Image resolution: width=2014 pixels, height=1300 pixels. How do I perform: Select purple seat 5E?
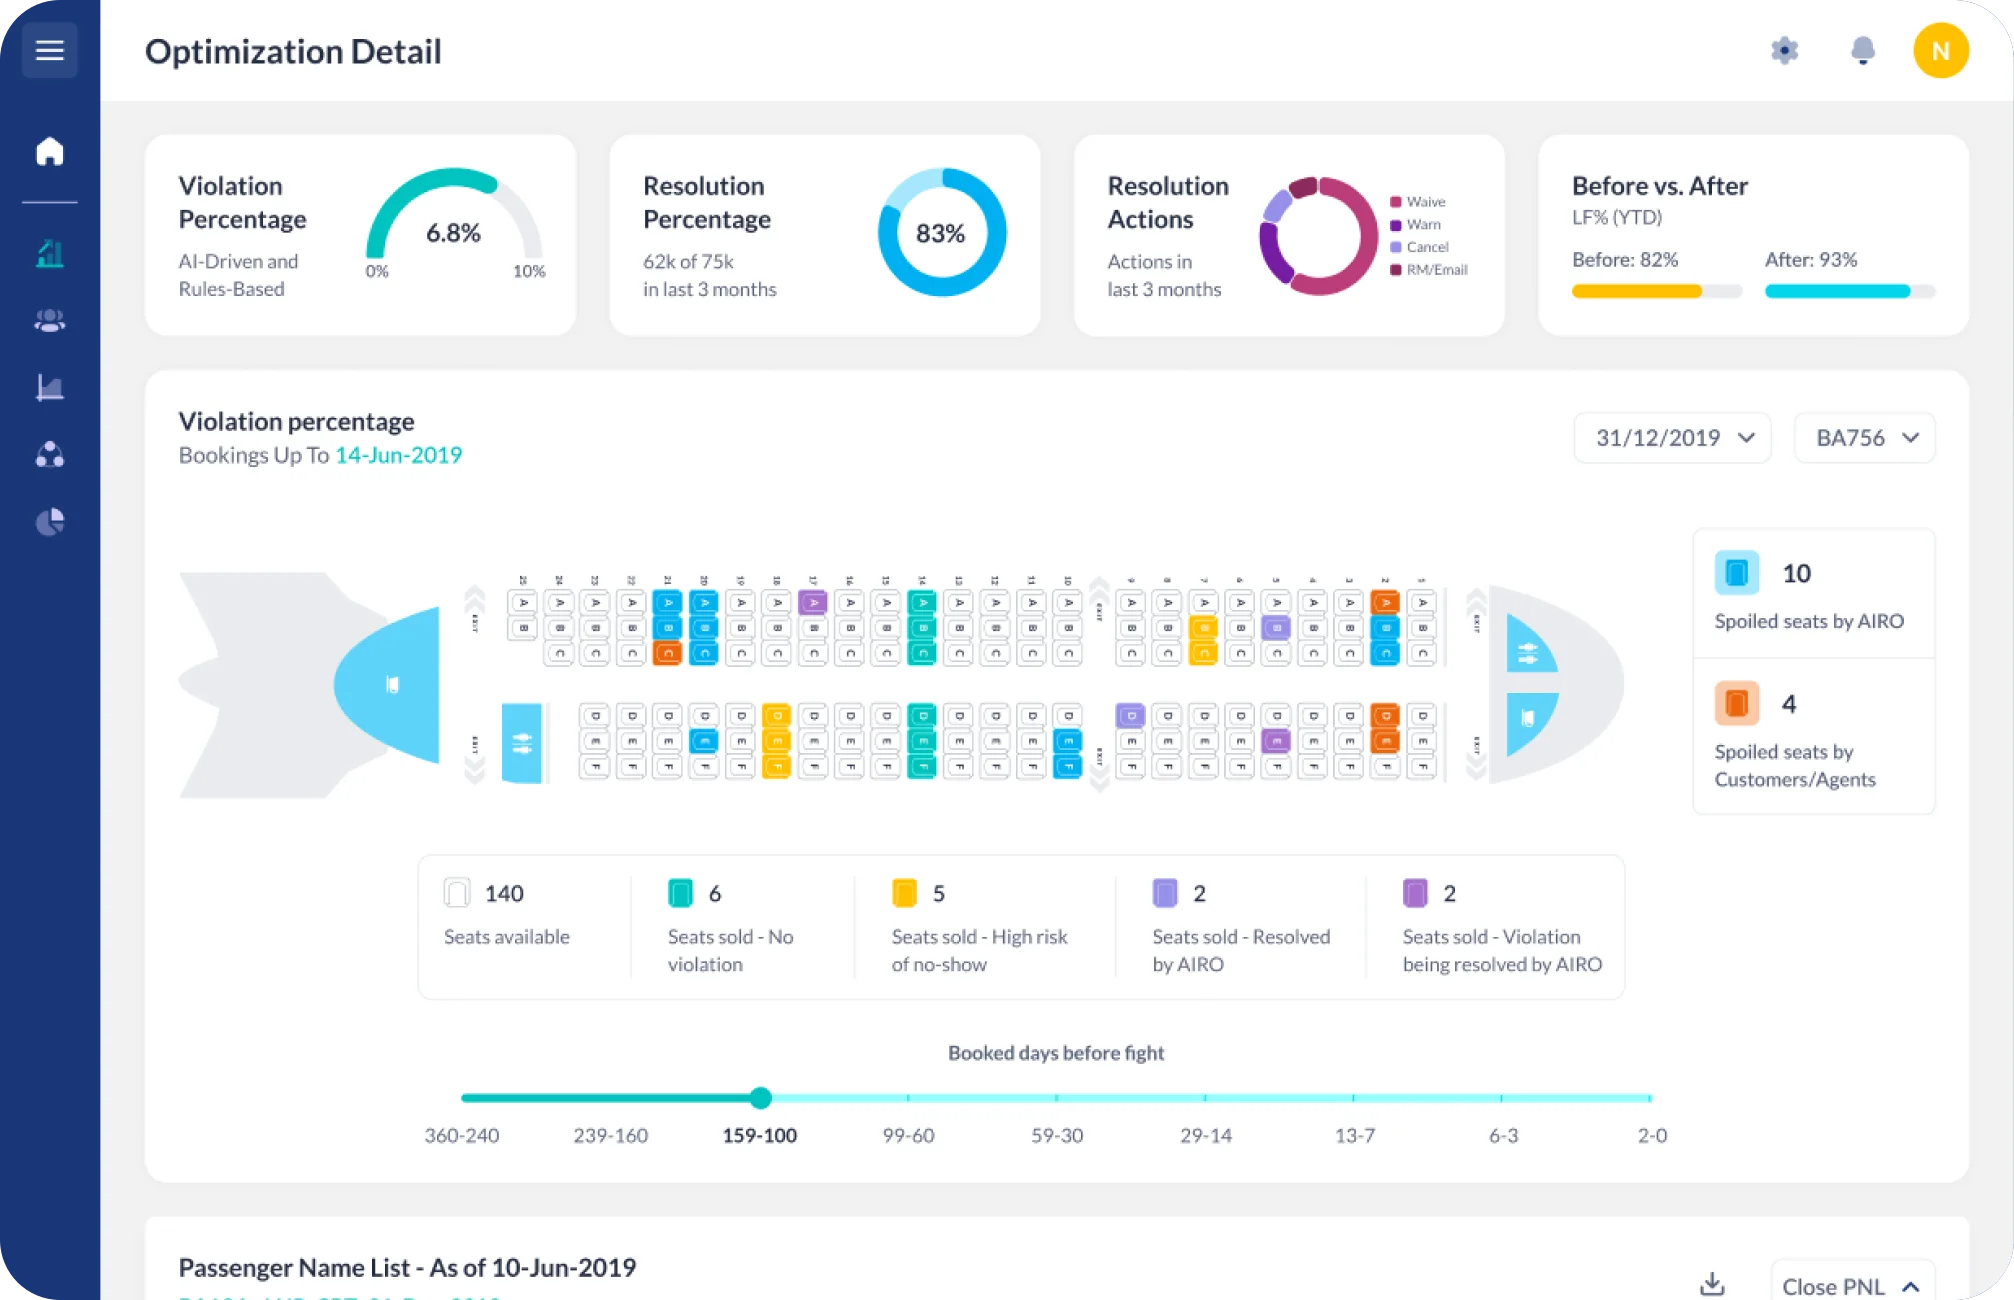[1276, 741]
